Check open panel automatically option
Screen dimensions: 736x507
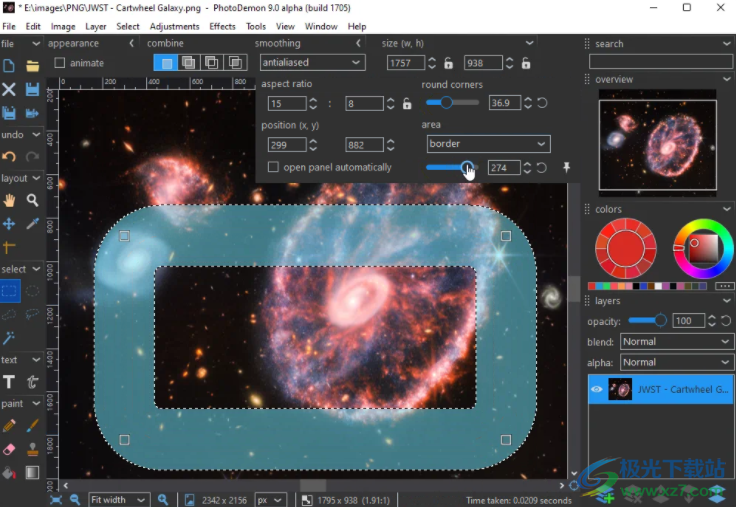[x=273, y=167]
